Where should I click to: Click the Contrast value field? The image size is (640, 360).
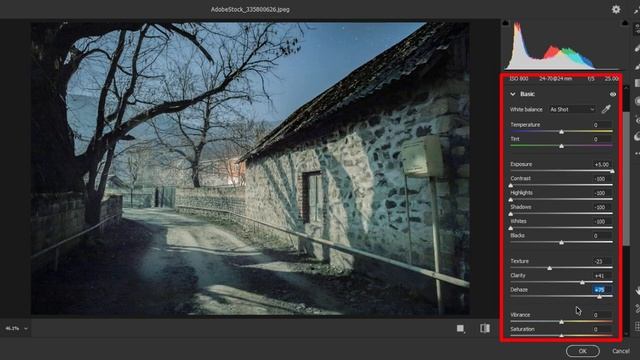(x=602, y=179)
